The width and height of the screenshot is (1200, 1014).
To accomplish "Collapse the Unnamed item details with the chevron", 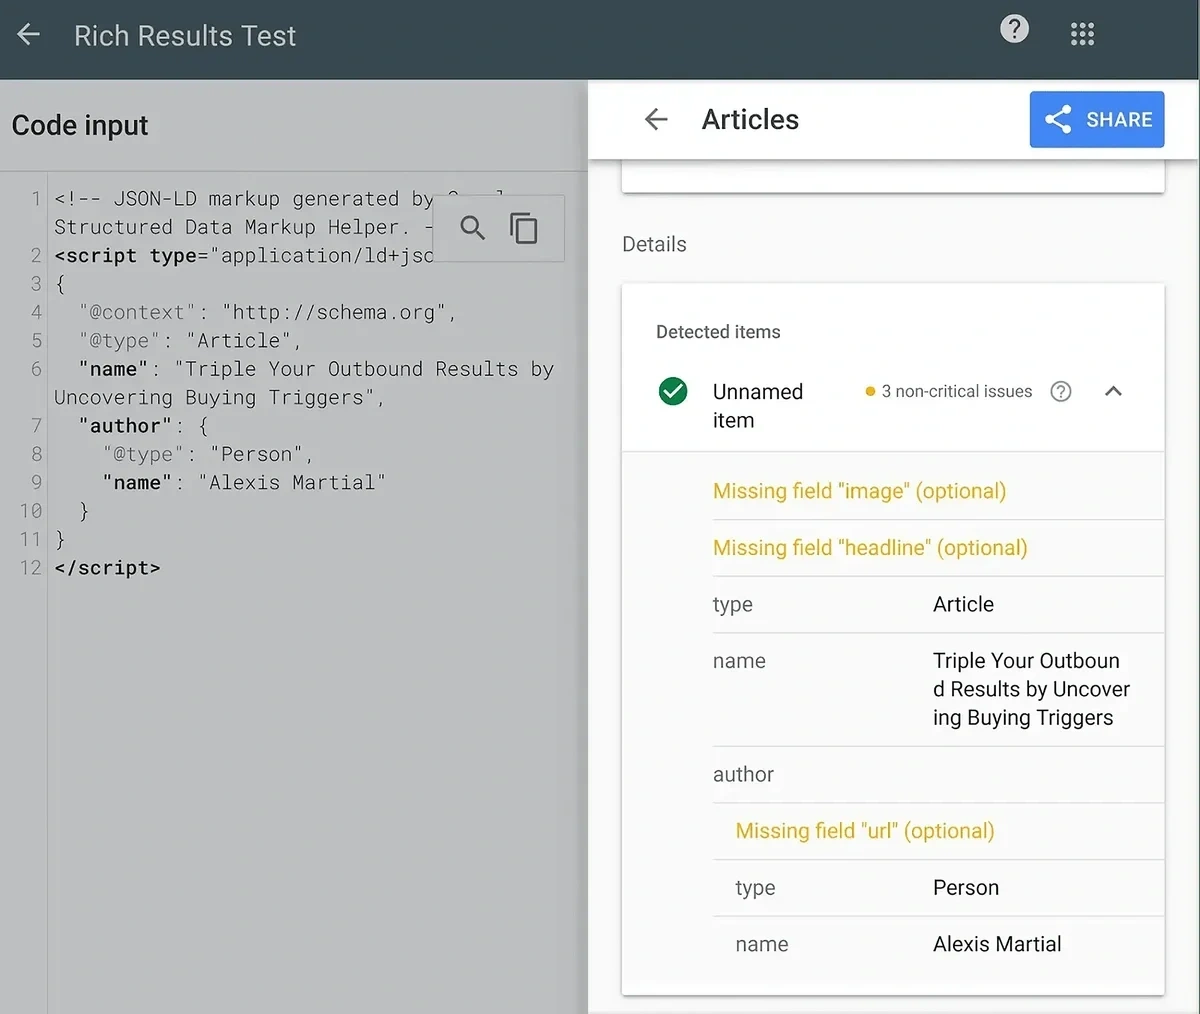I will pyautogui.click(x=1113, y=391).
